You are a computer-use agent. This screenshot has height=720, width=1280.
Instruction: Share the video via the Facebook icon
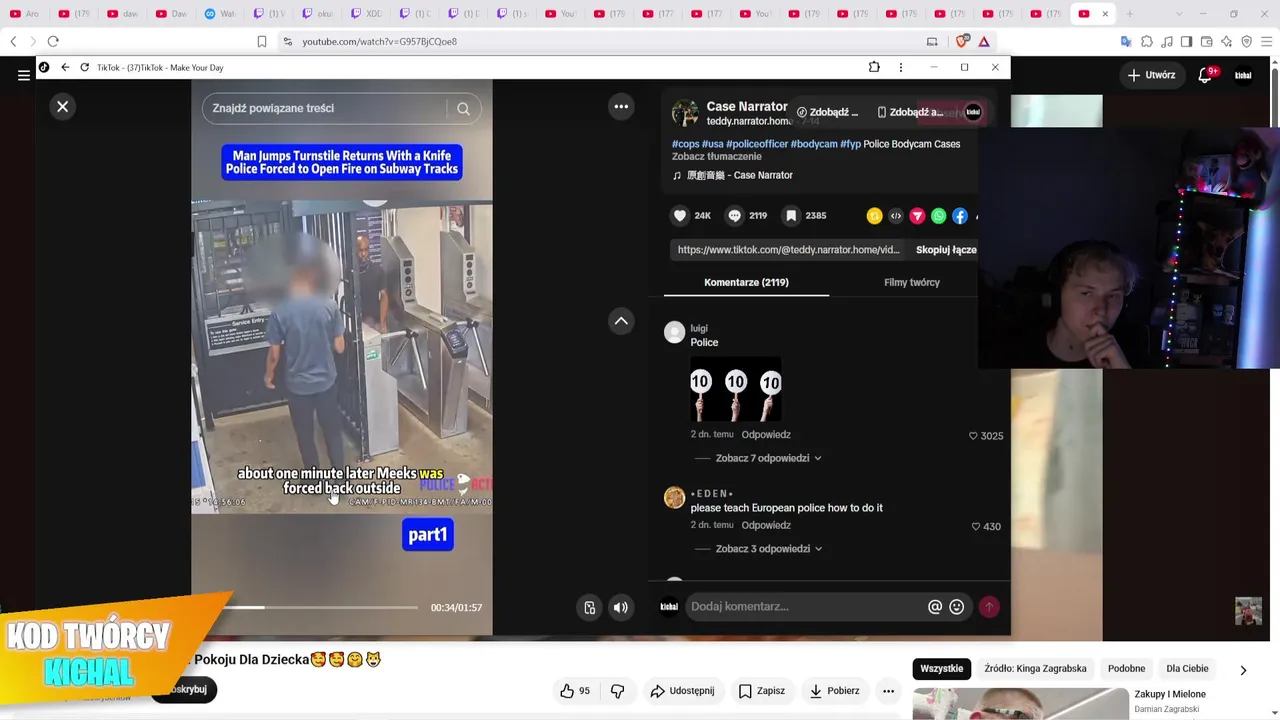[x=960, y=216]
